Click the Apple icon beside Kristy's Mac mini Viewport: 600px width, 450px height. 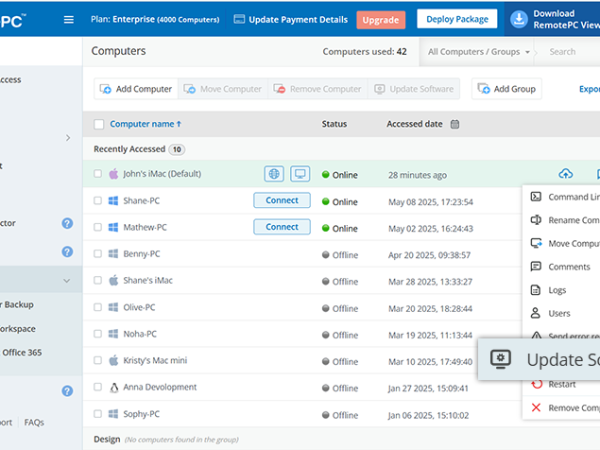point(114,360)
